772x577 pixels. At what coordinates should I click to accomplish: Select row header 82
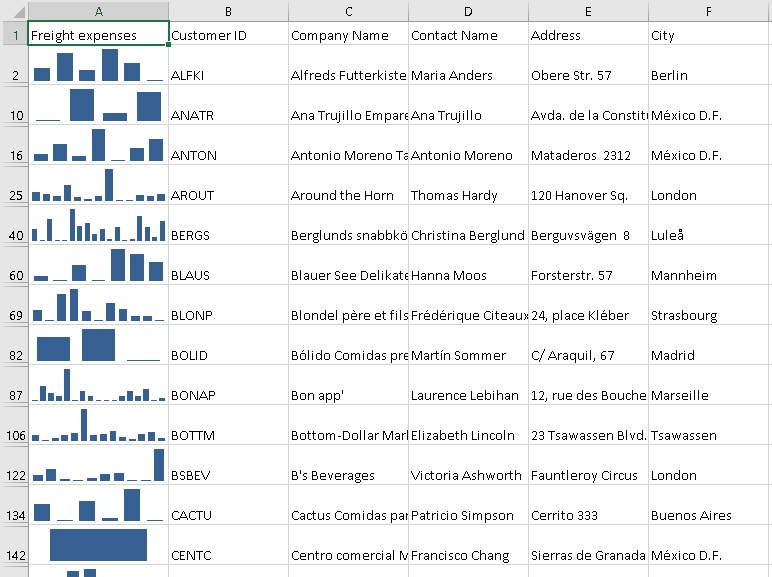(x=14, y=355)
